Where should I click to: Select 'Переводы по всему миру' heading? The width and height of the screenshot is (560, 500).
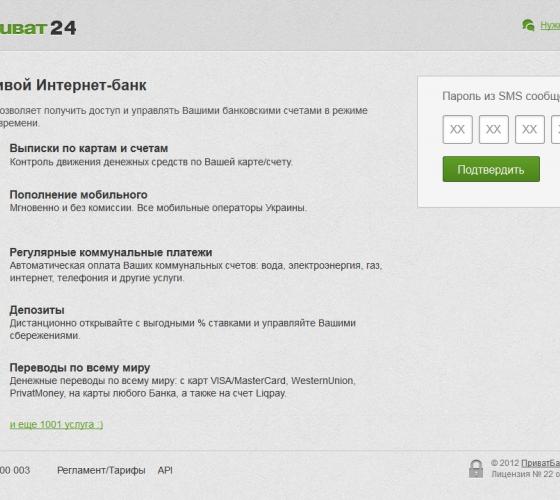tap(80, 367)
